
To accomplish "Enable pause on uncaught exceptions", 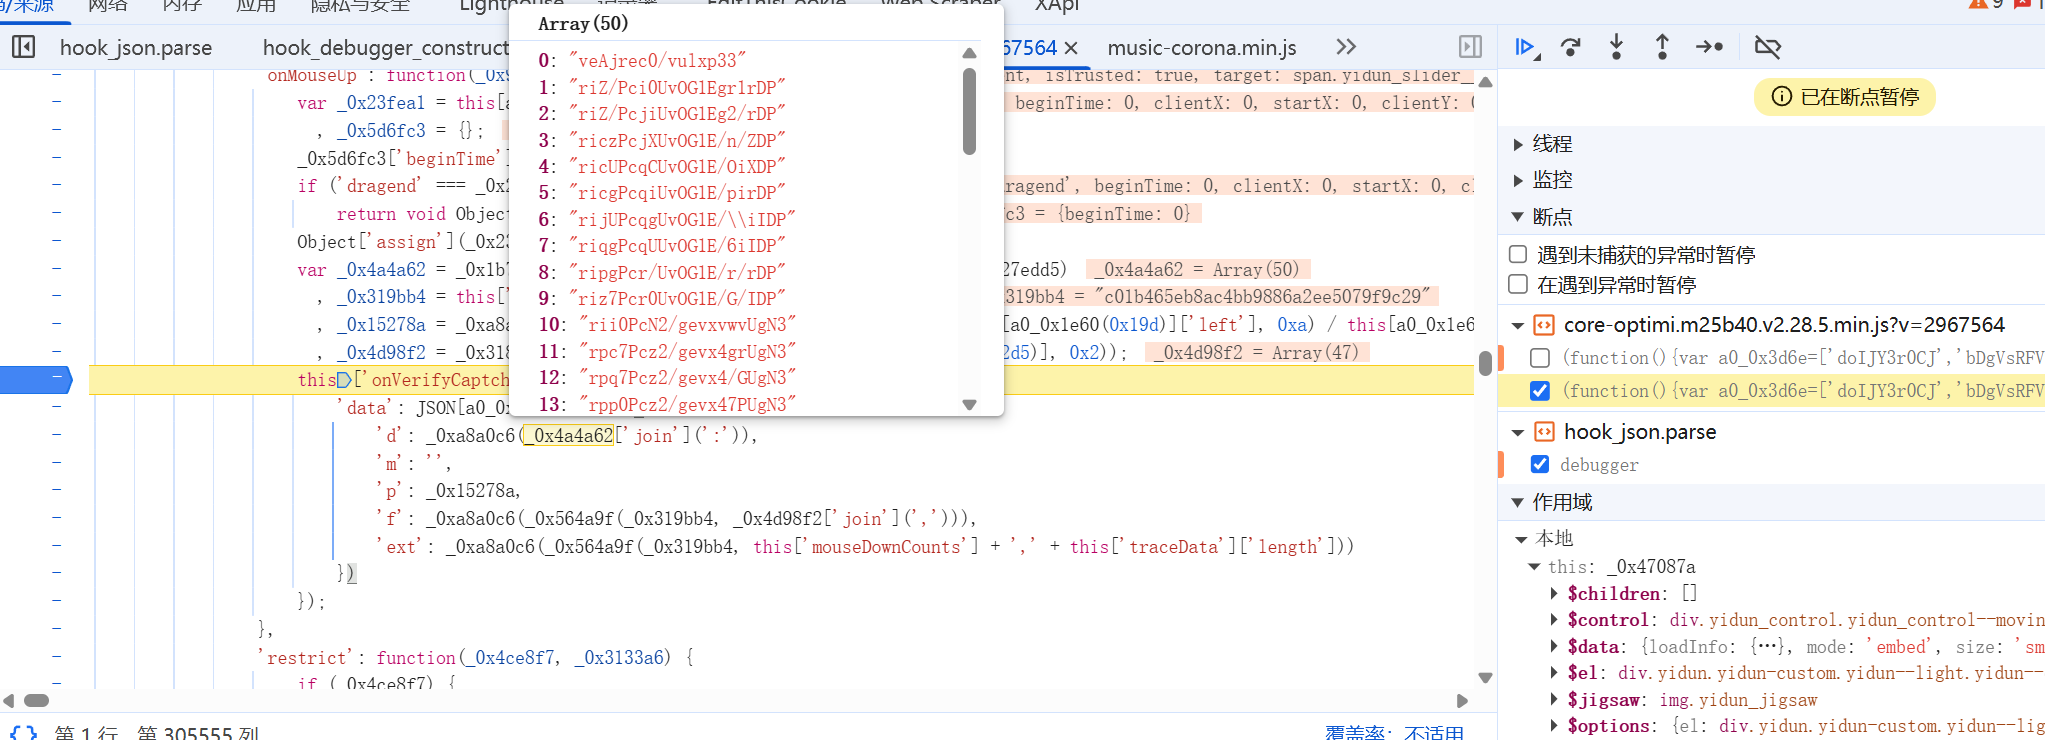I will tap(1518, 254).
